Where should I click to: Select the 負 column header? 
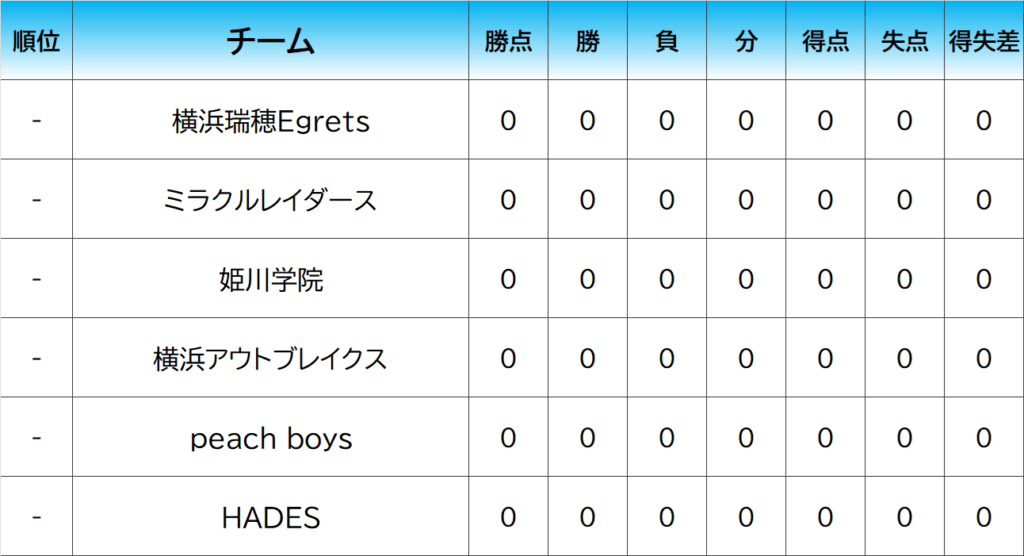point(666,42)
